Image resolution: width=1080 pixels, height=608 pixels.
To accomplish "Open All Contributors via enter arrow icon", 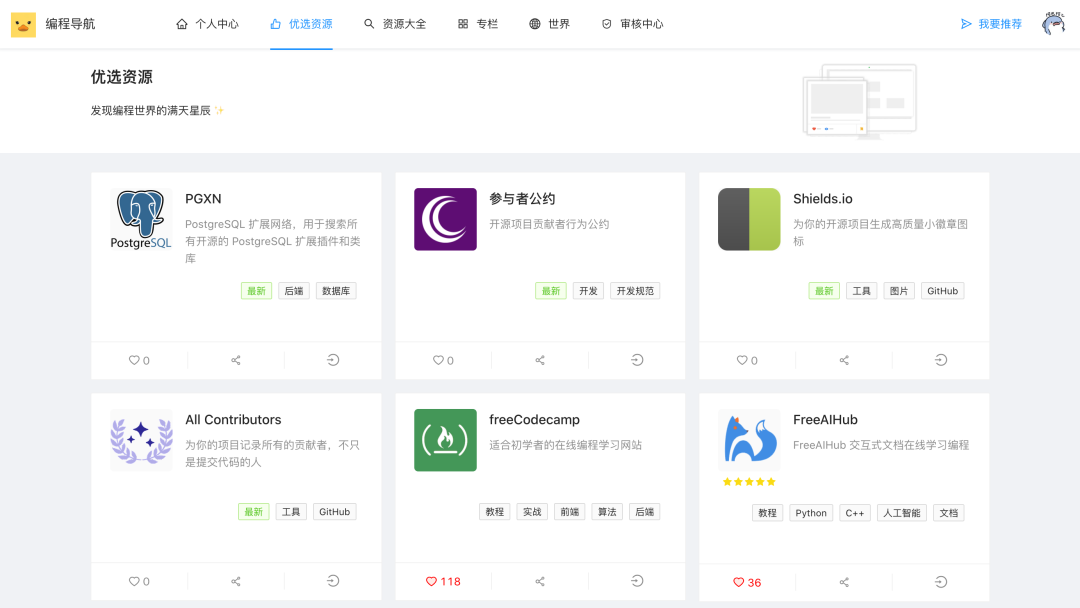I will pos(333,581).
